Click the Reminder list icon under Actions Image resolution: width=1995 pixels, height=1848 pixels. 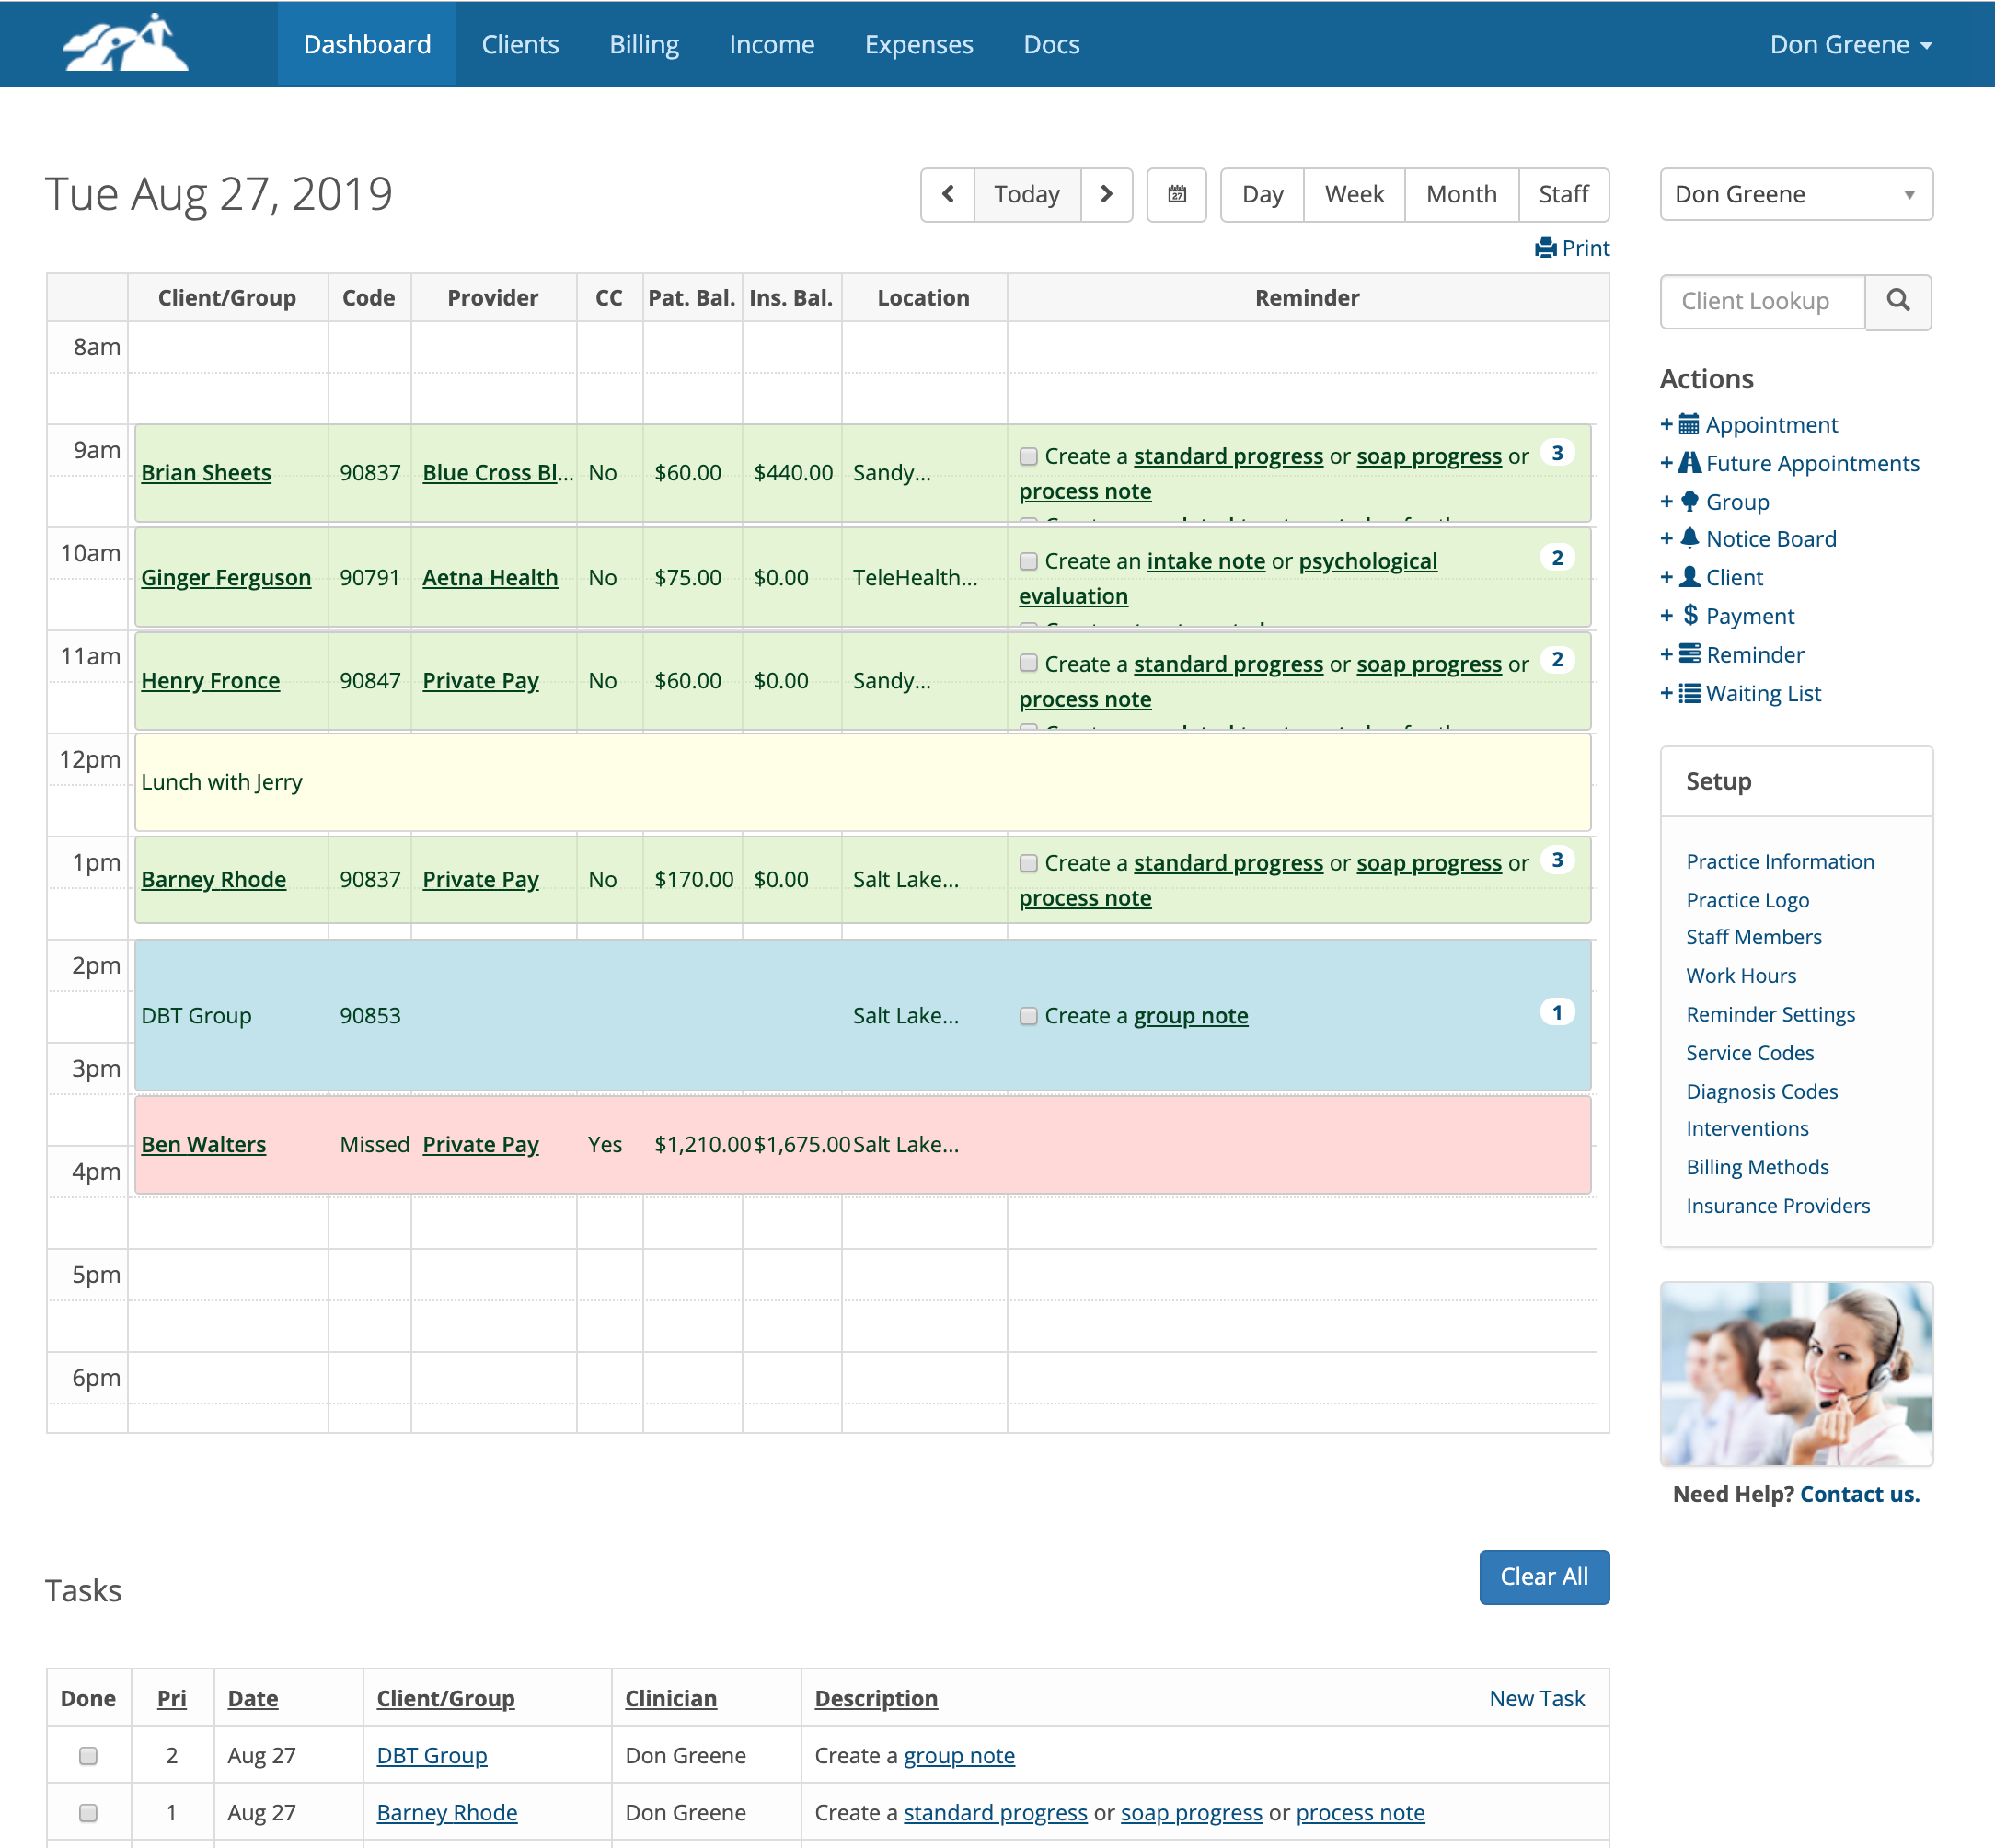click(1691, 654)
